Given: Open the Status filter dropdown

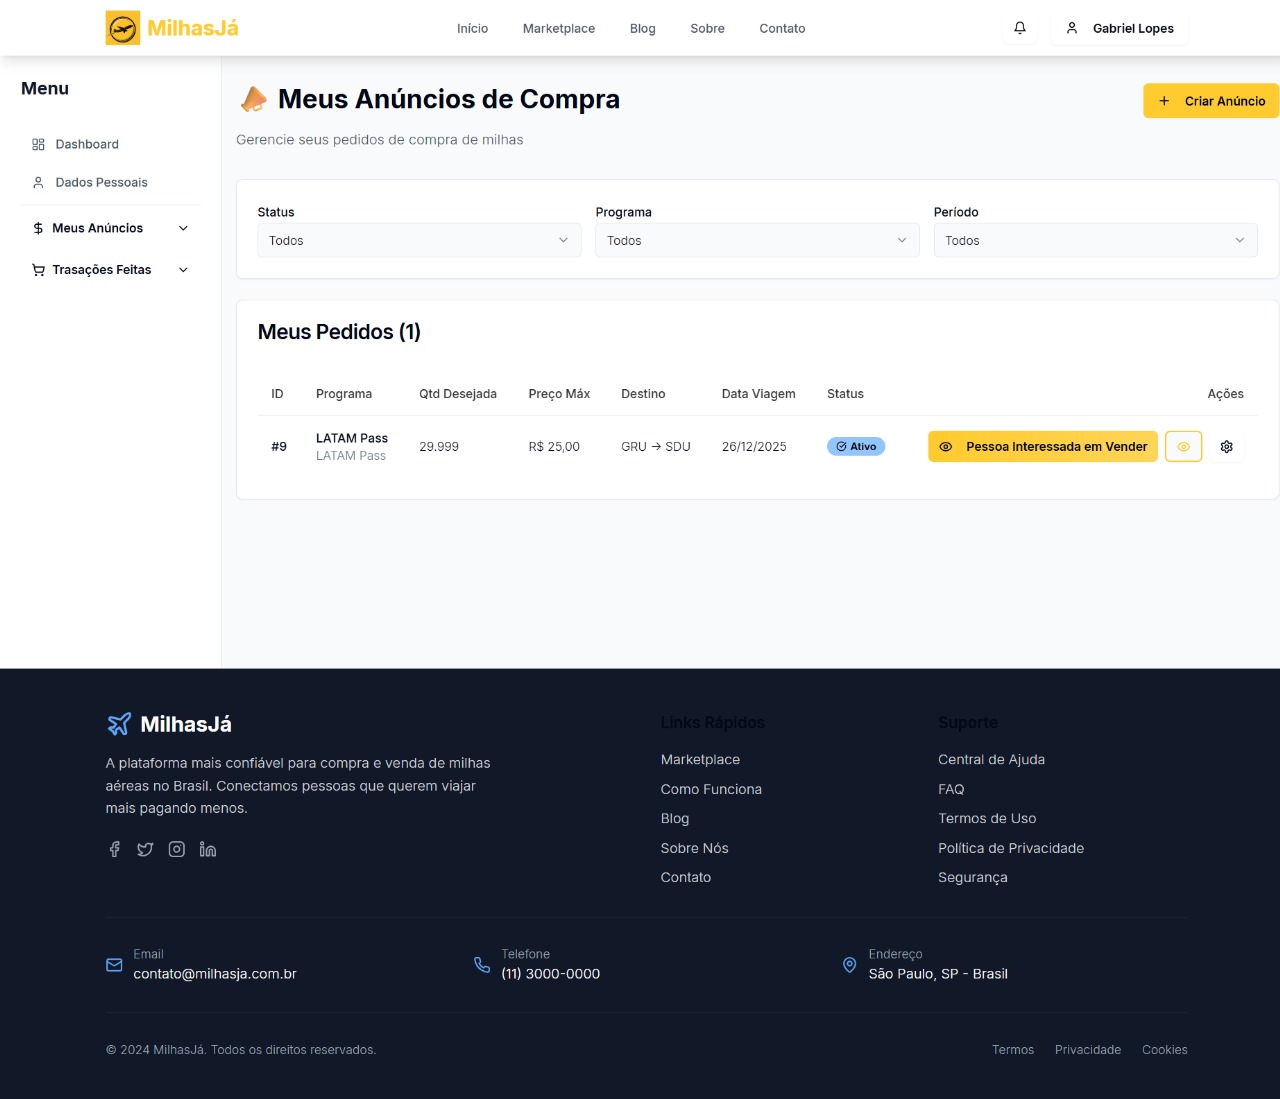Looking at the screenshot, I should click(x=418, y=241).
